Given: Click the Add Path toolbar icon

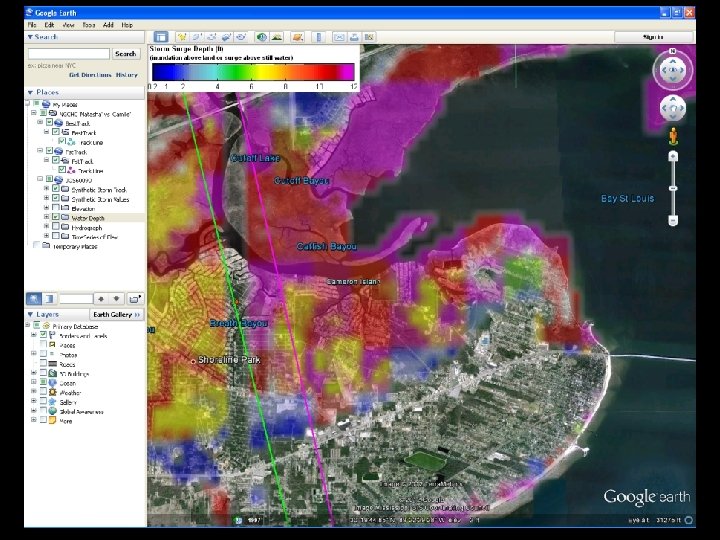Looking at the screenshot, I should [x=212, y=37].
